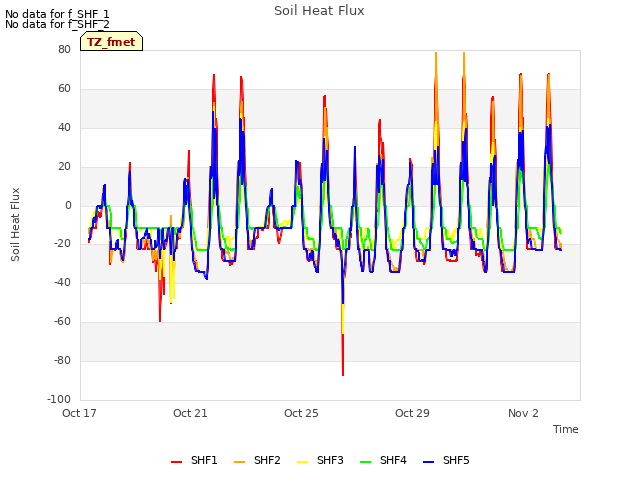The image size is (640, 480).
Task: Click the '0' y-axis tick label
Action: click(69, 205)
